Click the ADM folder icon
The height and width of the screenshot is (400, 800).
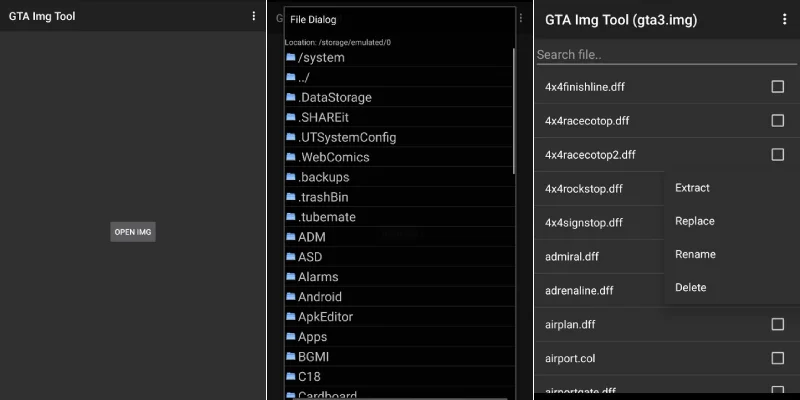[291, 236]
